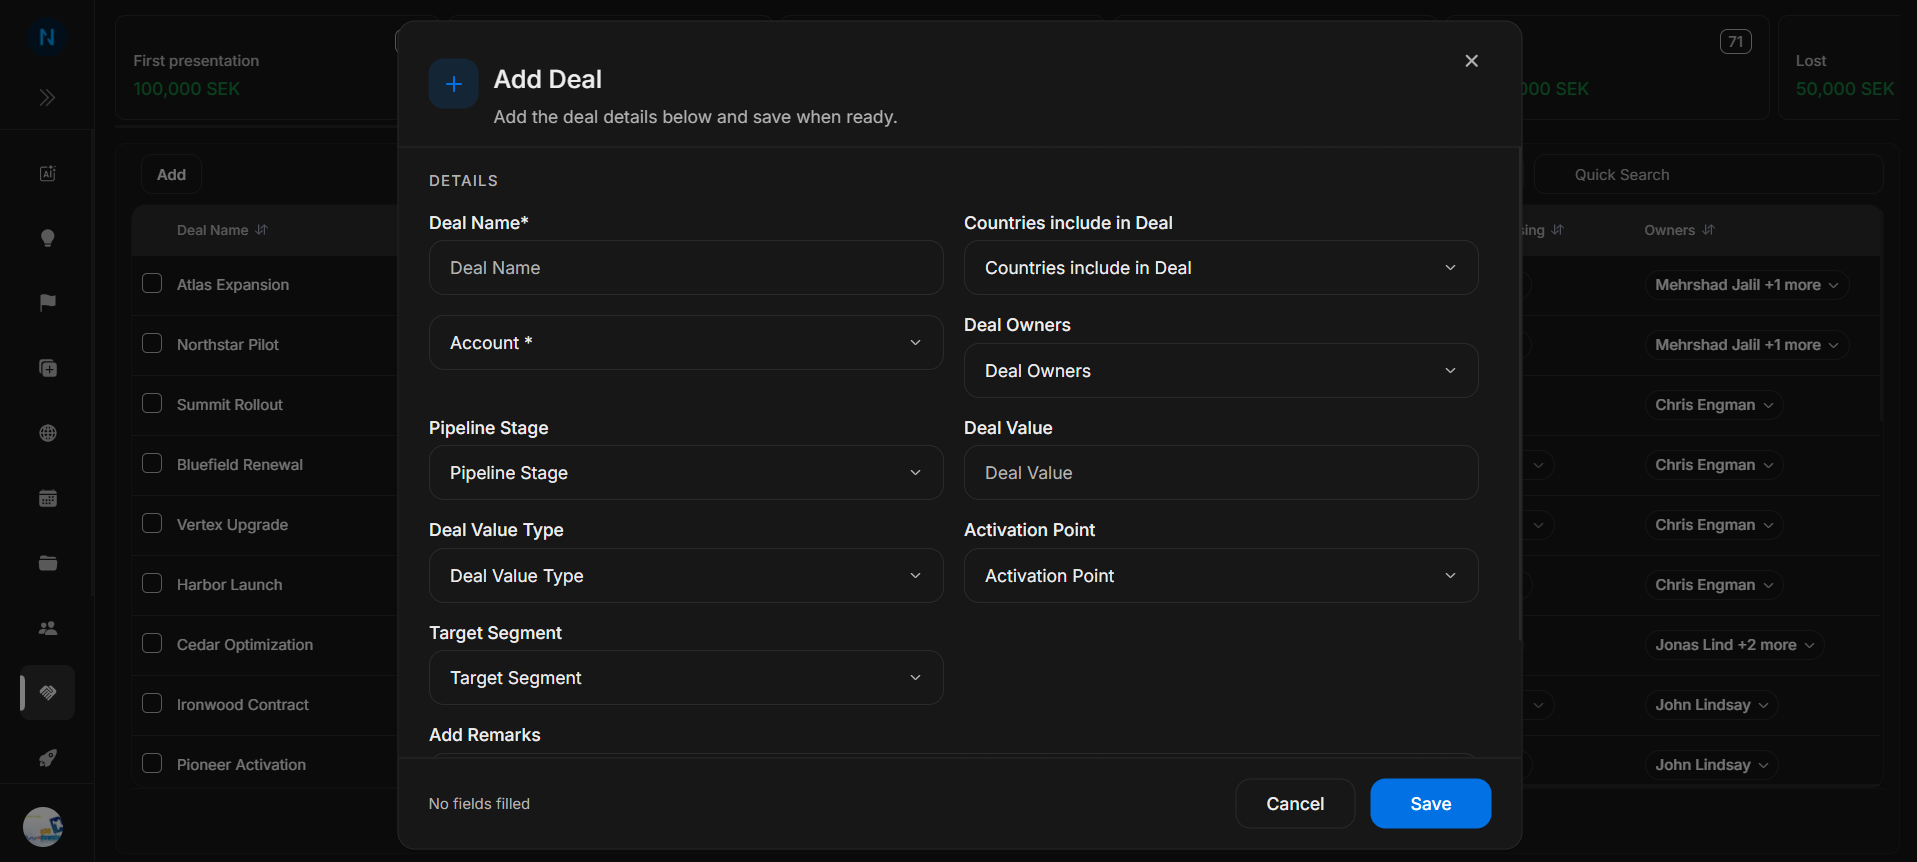This screenshot has height=862, width=1917.
Task: Open owner dropdown for Pioneer Activation row
Action: [1712, 765]
